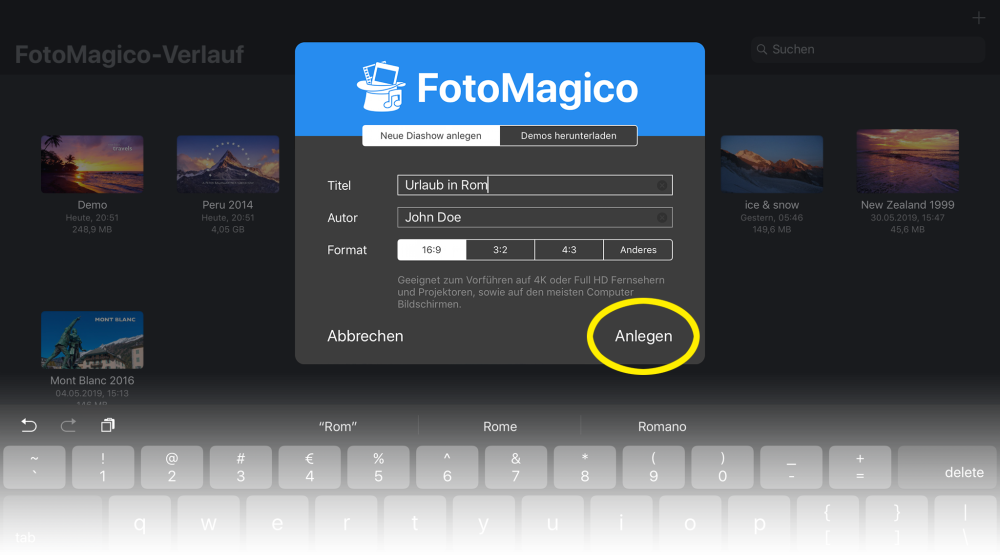Open the Mont Blanc 2016 slideshow thumbnail

point(92,340)
